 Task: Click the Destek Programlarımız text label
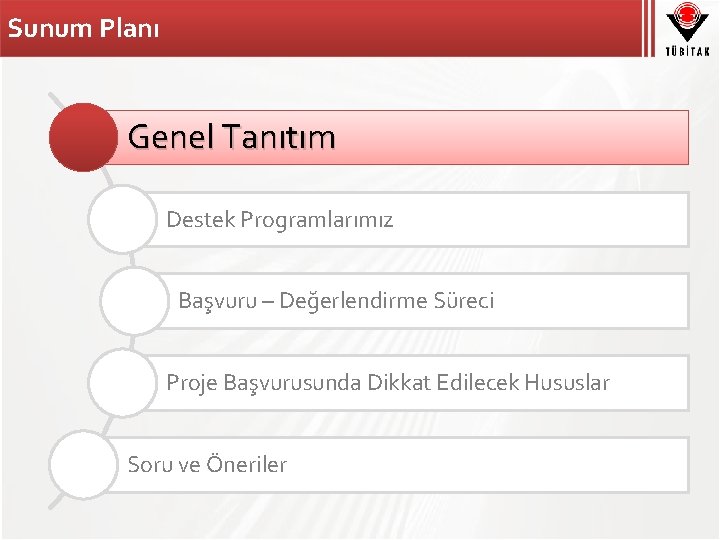click(280, 219)
